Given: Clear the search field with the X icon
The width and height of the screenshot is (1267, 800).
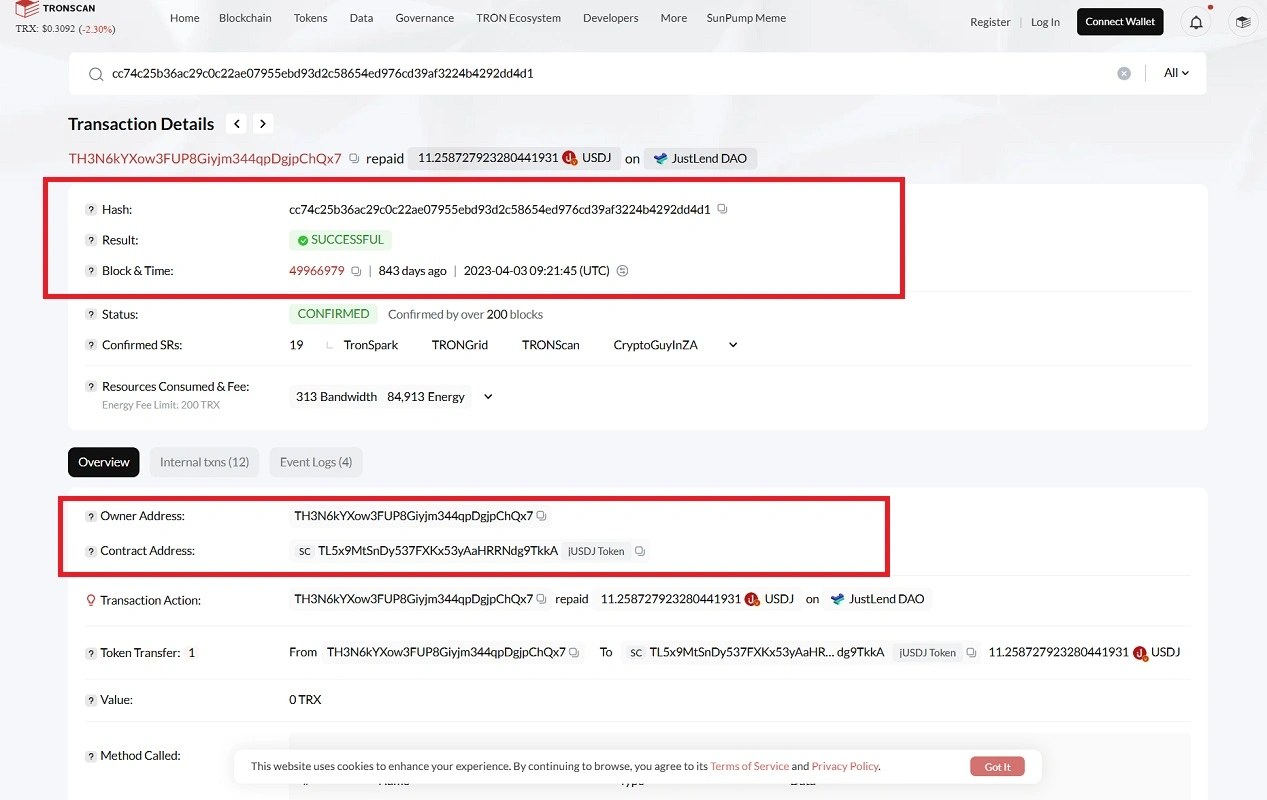Looking at the screenshot, I should [x=1124, y=73].
